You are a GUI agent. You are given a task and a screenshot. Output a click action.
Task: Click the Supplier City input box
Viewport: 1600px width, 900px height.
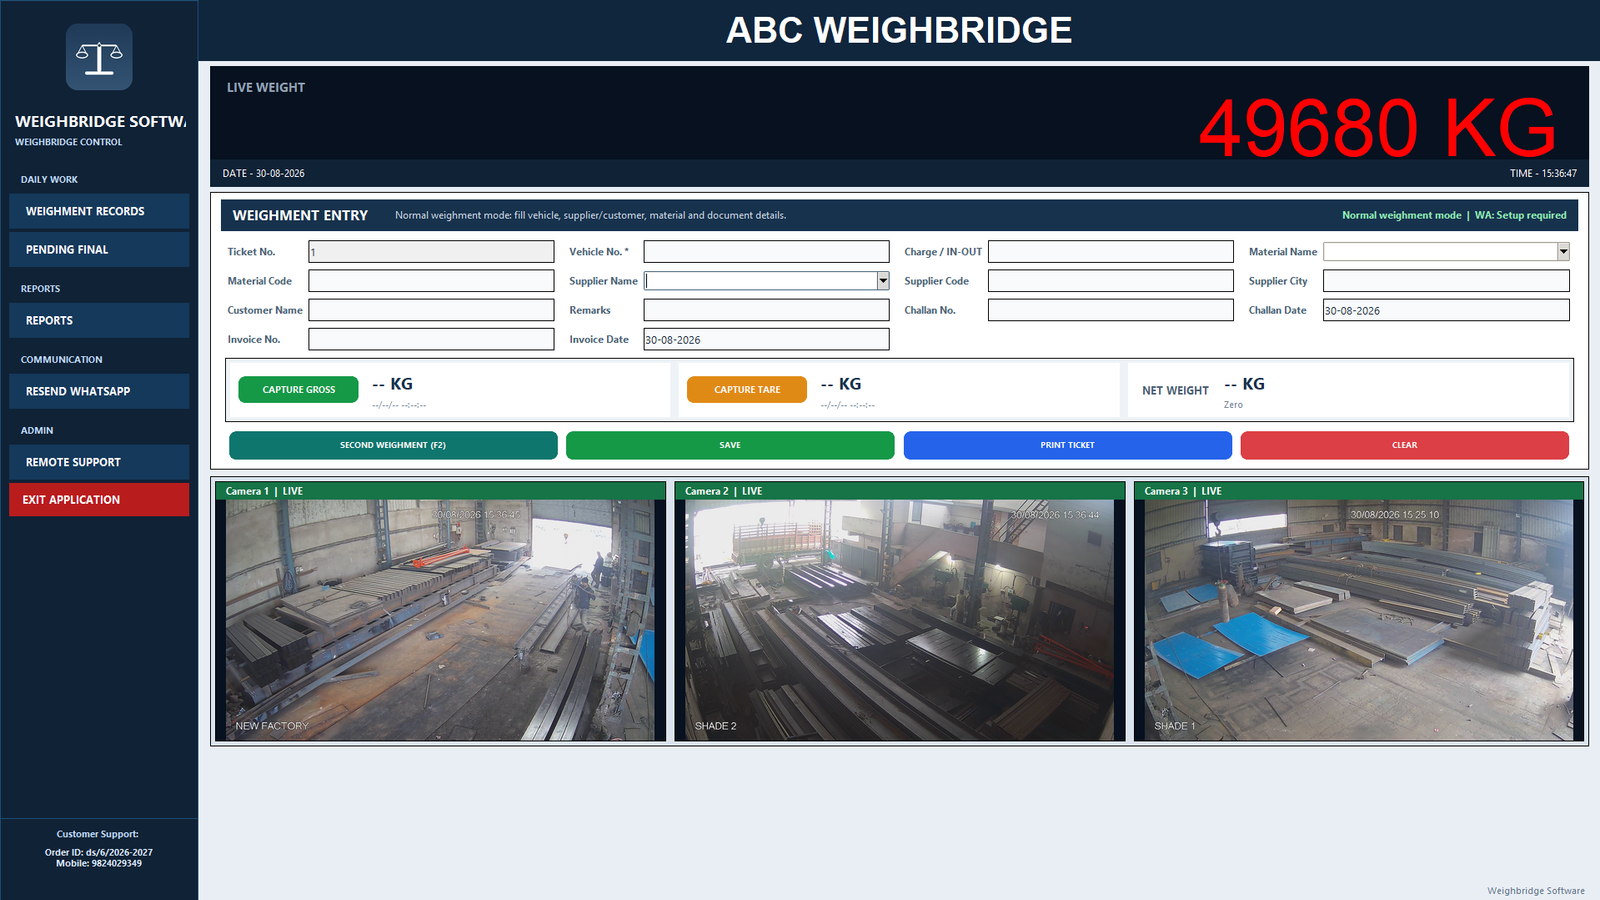1446,281
